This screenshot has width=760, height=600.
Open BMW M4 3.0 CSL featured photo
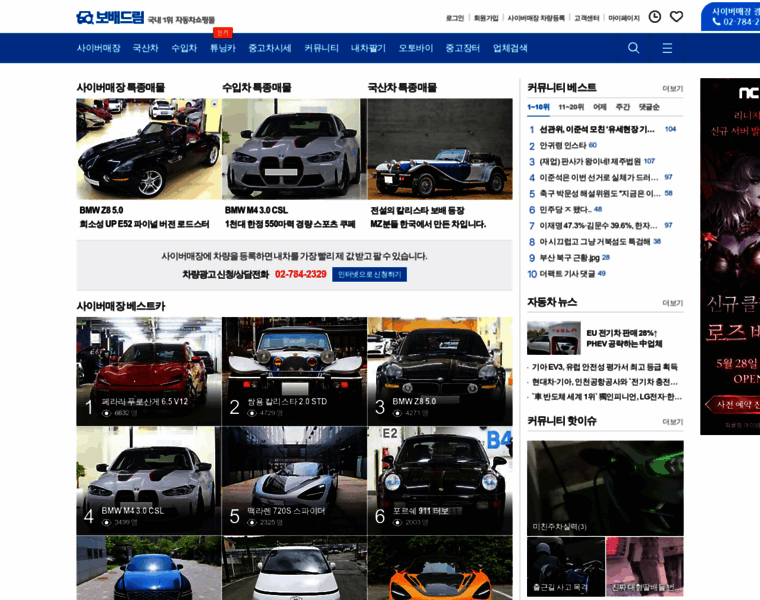point(294,149)
